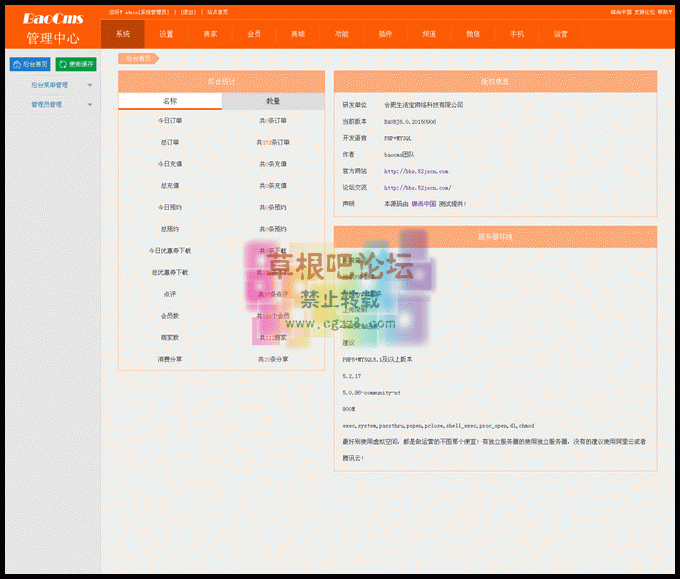Image resolution: width=680 pixels, height=579 pixels.
Task: Click 锦尚中国 link in 声明 row
Action: [x=424, y=204]
